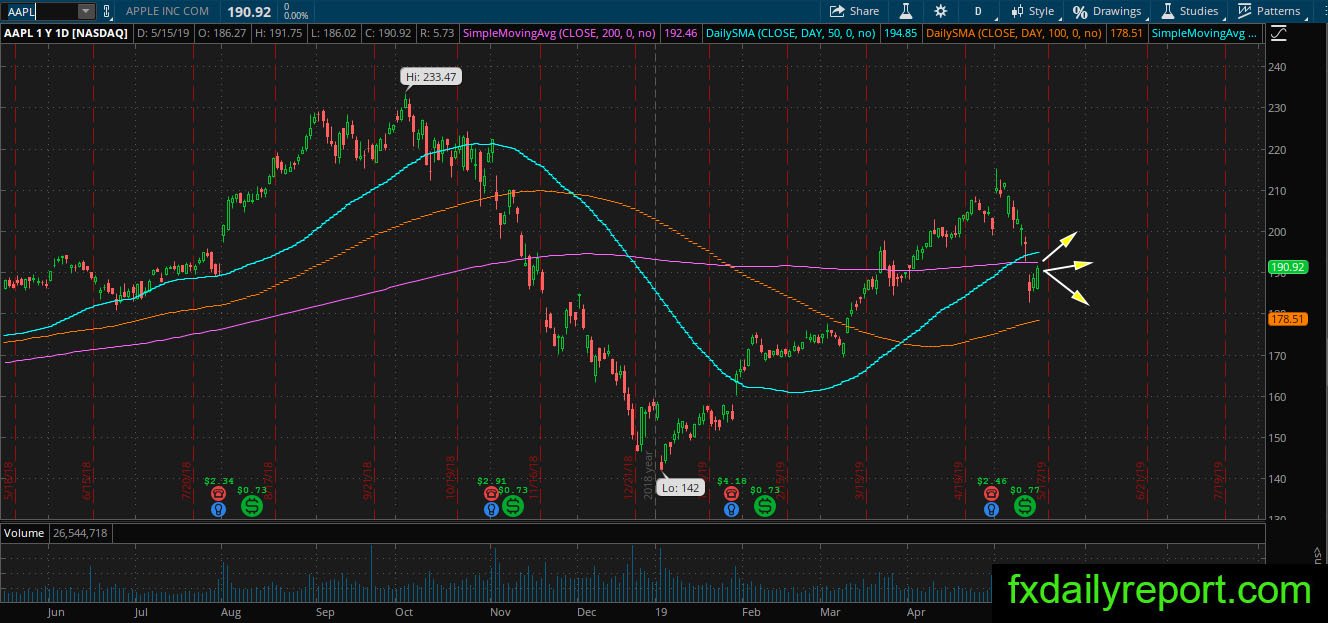Click the 178.51 value in study header
Image resolution: width=1328 pixels, height=623 pixels.
(1126, 33)
